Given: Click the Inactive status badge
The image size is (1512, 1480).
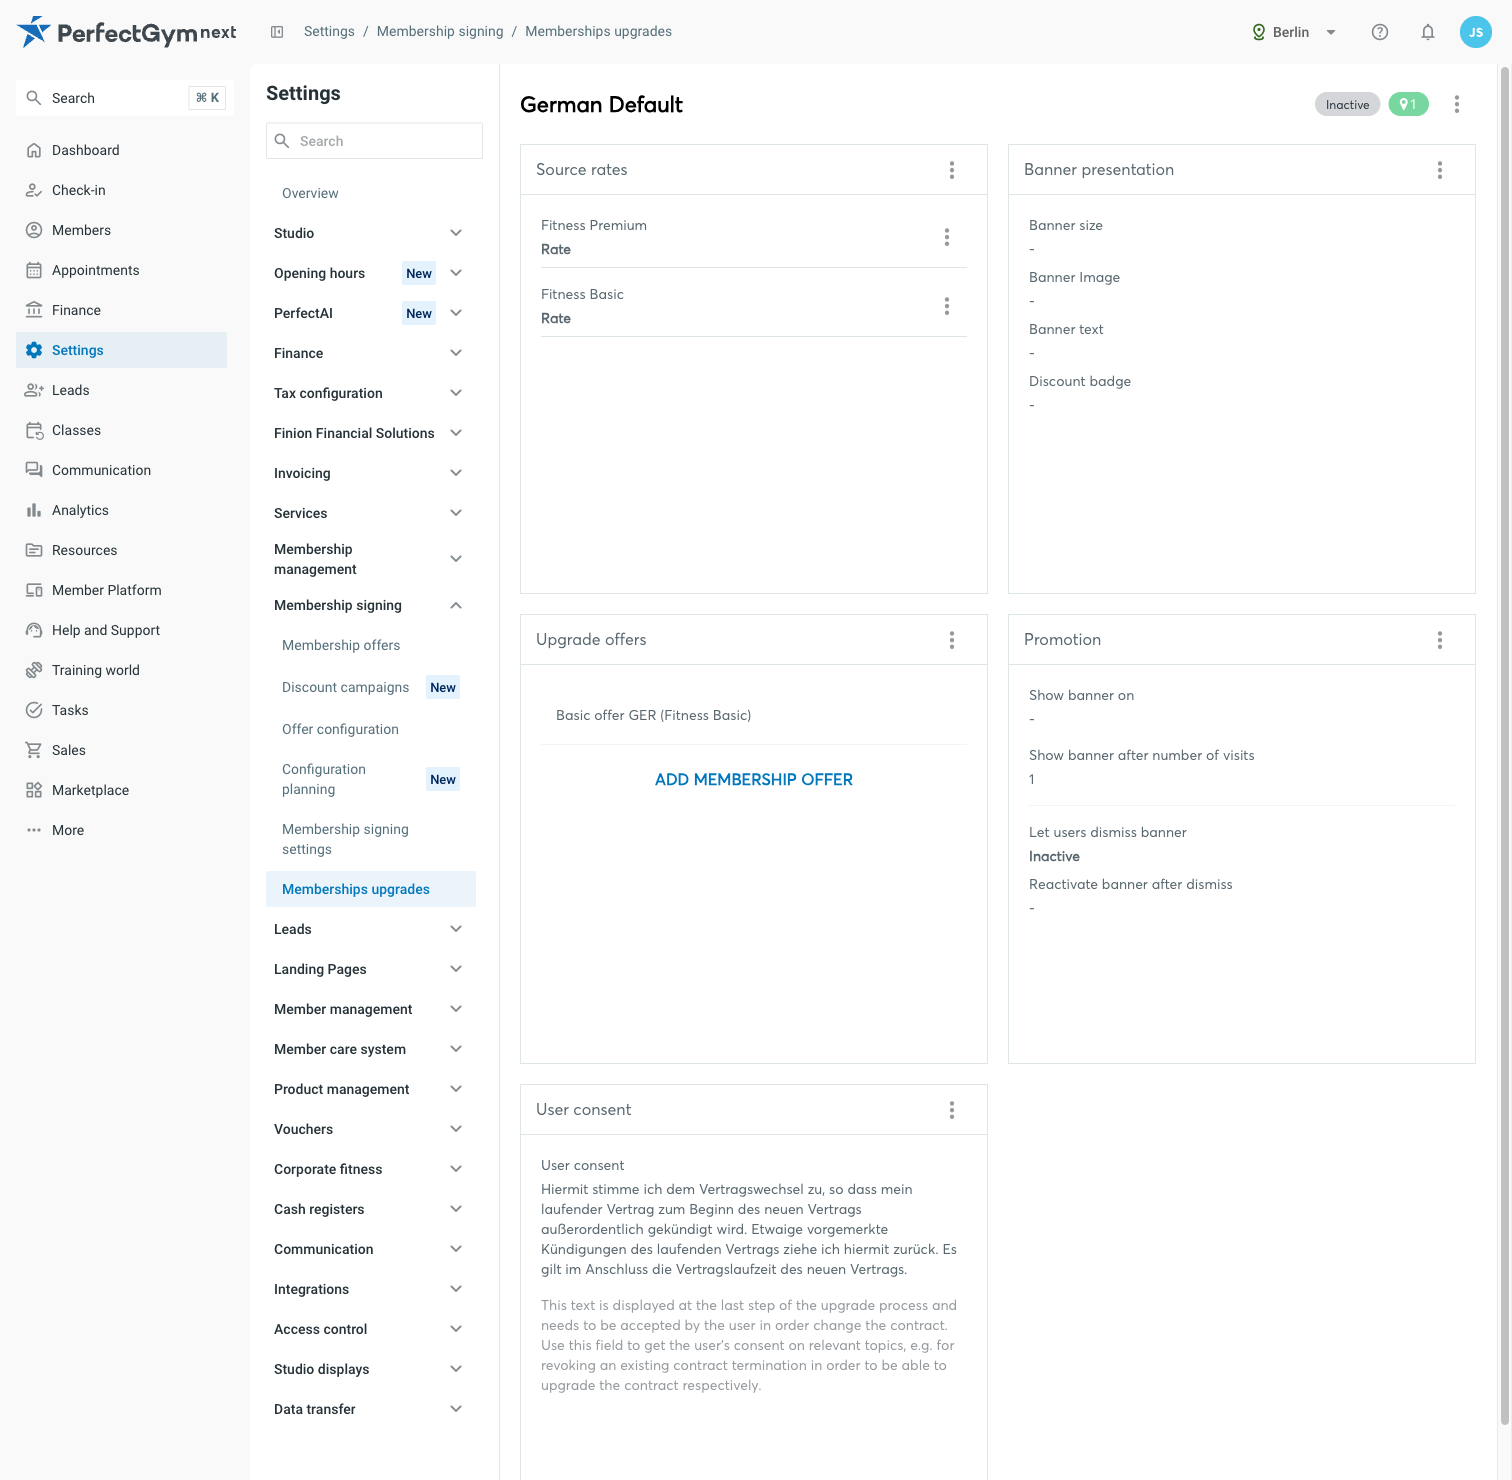Looking at the screenshot, I should 1347,104.
